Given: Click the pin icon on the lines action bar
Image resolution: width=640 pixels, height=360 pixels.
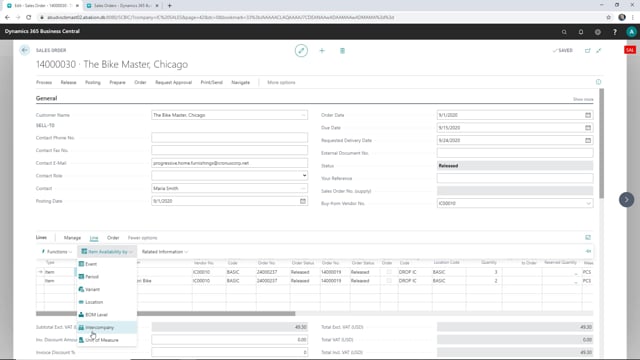Looking at the screenshot, I should [588, 251].
